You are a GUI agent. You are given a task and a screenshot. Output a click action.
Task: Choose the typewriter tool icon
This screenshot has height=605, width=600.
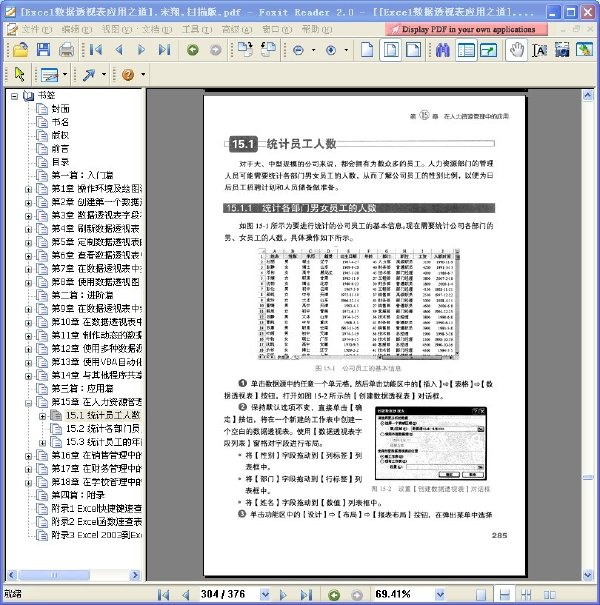coord(49,74)
